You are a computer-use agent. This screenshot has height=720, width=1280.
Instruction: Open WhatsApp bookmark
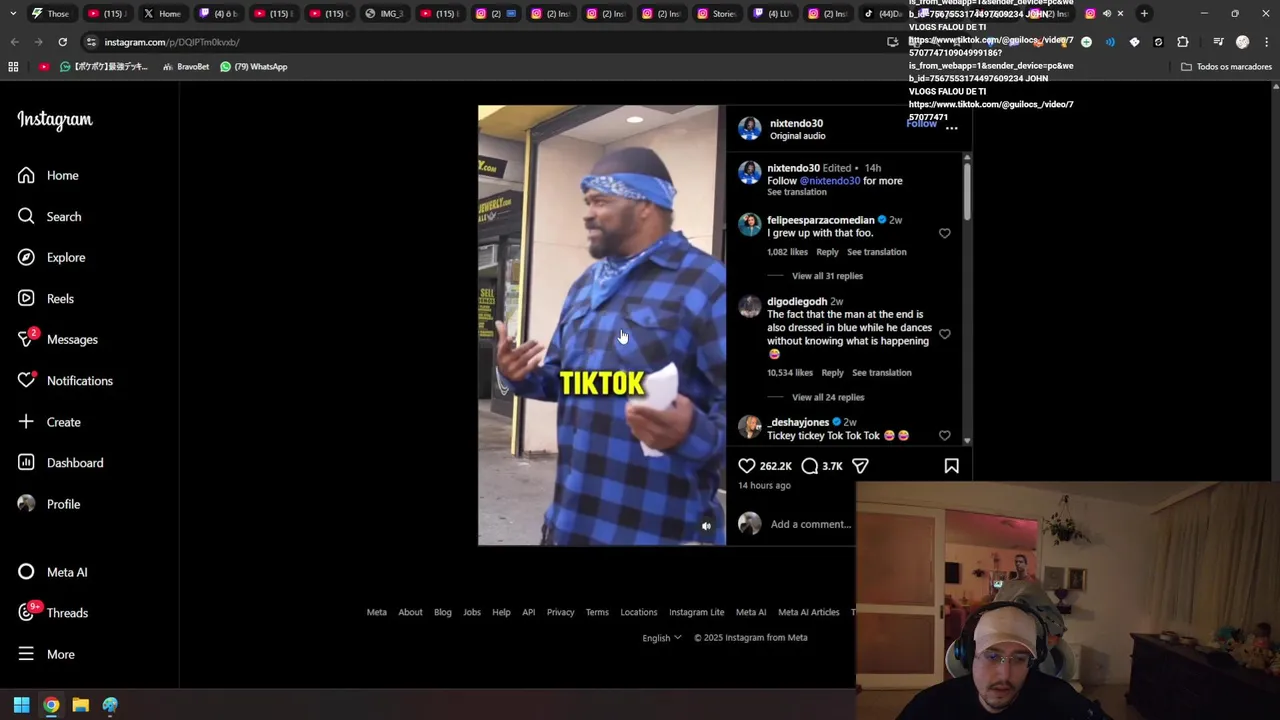point(253,67)
